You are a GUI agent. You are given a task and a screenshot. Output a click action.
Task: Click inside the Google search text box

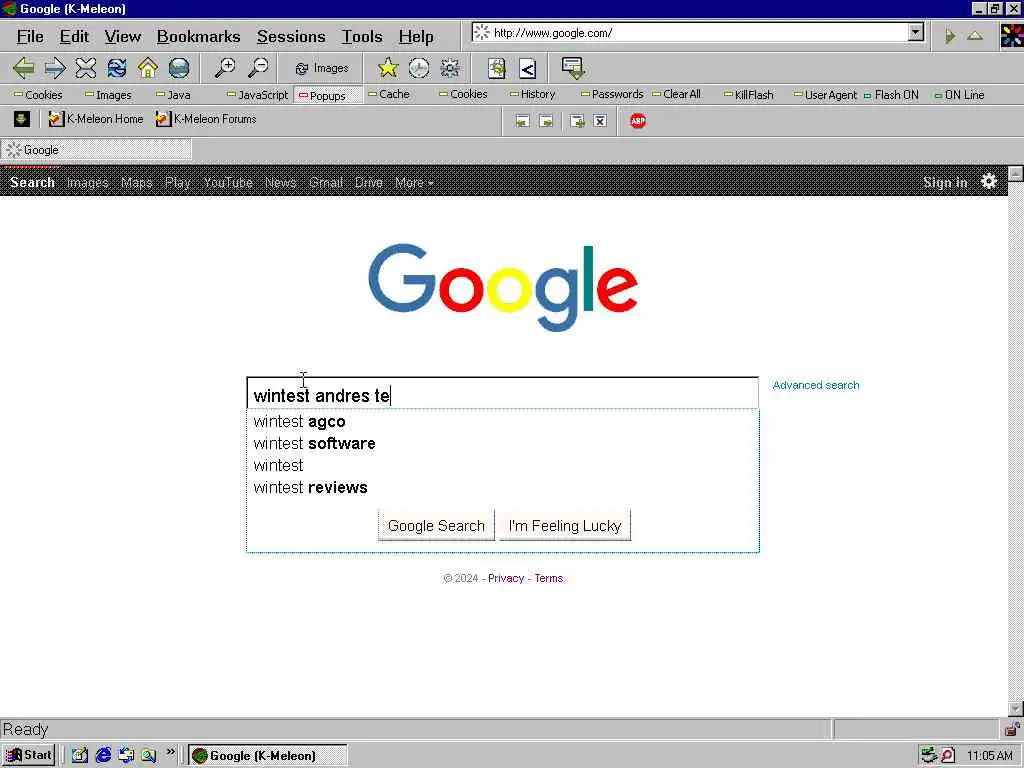coord(502,394)
